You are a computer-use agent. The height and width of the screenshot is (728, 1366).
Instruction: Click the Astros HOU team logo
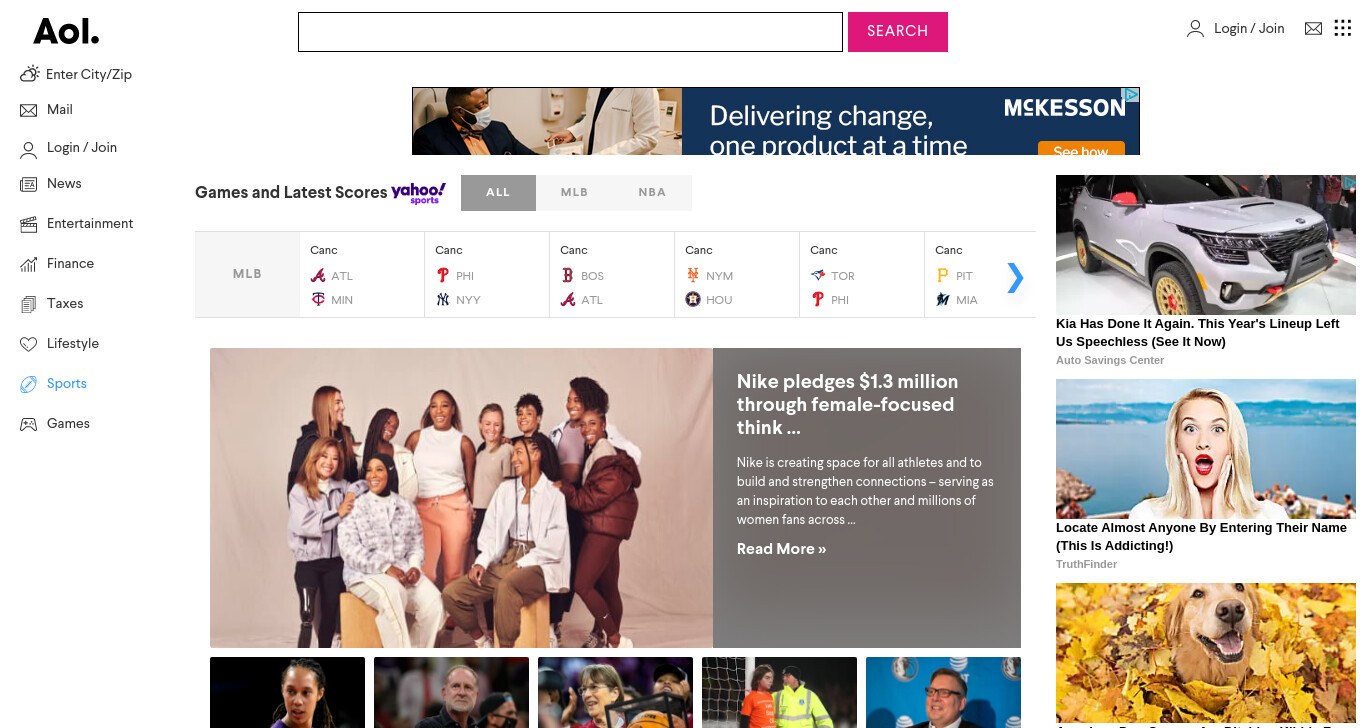pyautogui.click(x=693, y=299)
